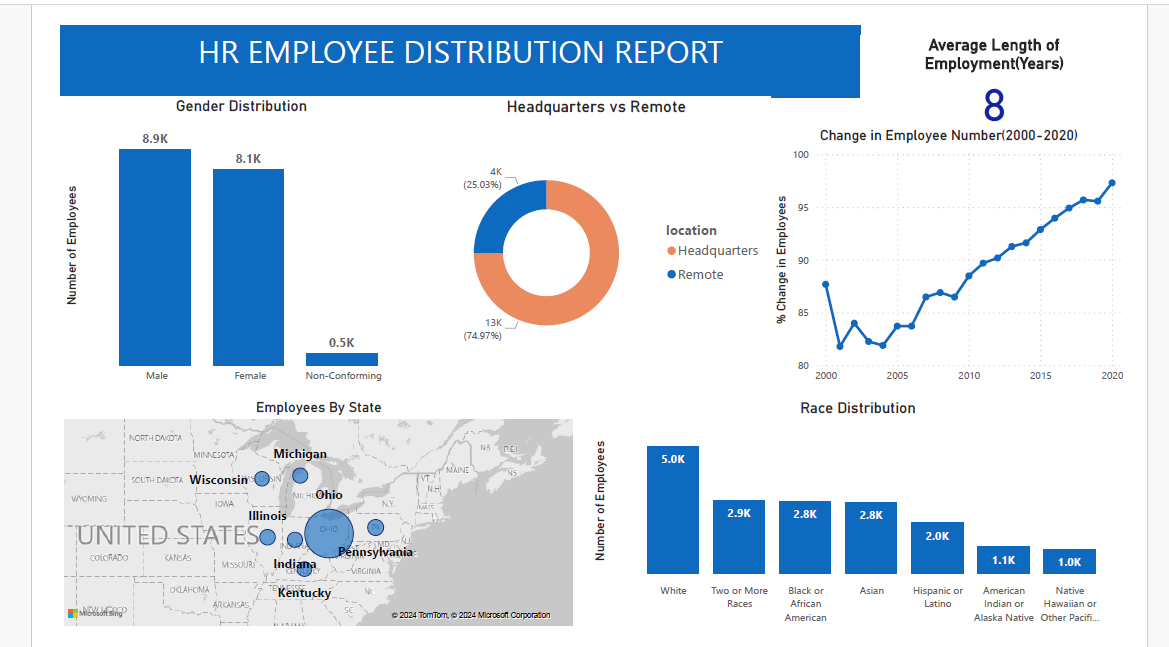This screenshot has height=647, width=1169.
Task: Click the 13K (74.97%) donut label
Action: click(483, 329)
